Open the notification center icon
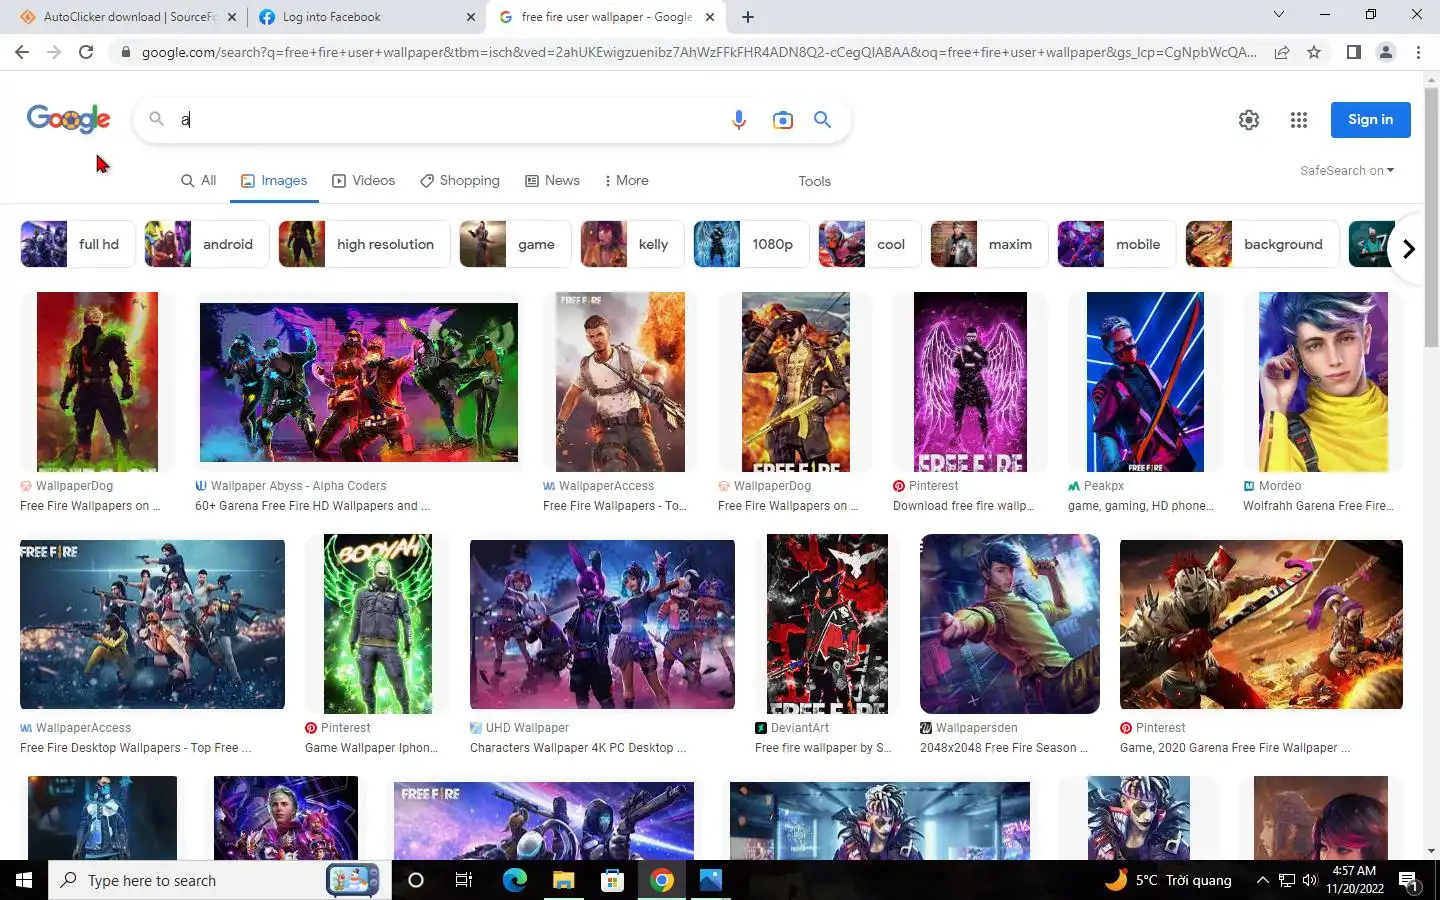The image size is (1440, 900). 1409,881
